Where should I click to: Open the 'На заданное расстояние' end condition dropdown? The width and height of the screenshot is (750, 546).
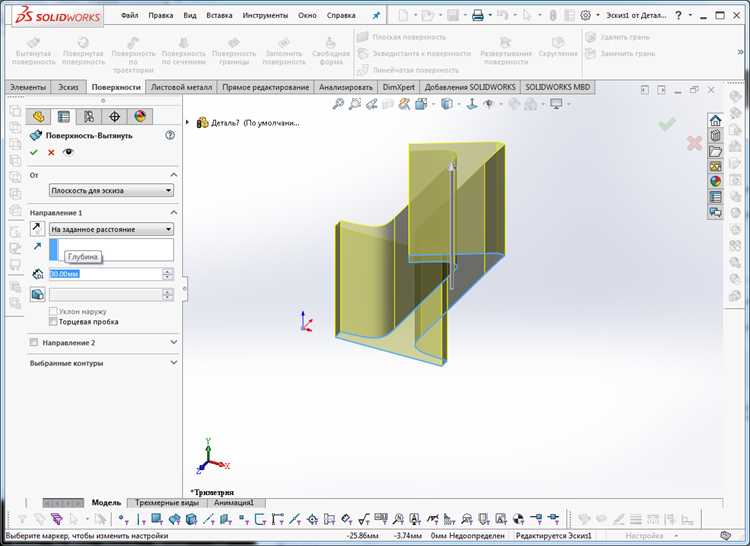111,229
